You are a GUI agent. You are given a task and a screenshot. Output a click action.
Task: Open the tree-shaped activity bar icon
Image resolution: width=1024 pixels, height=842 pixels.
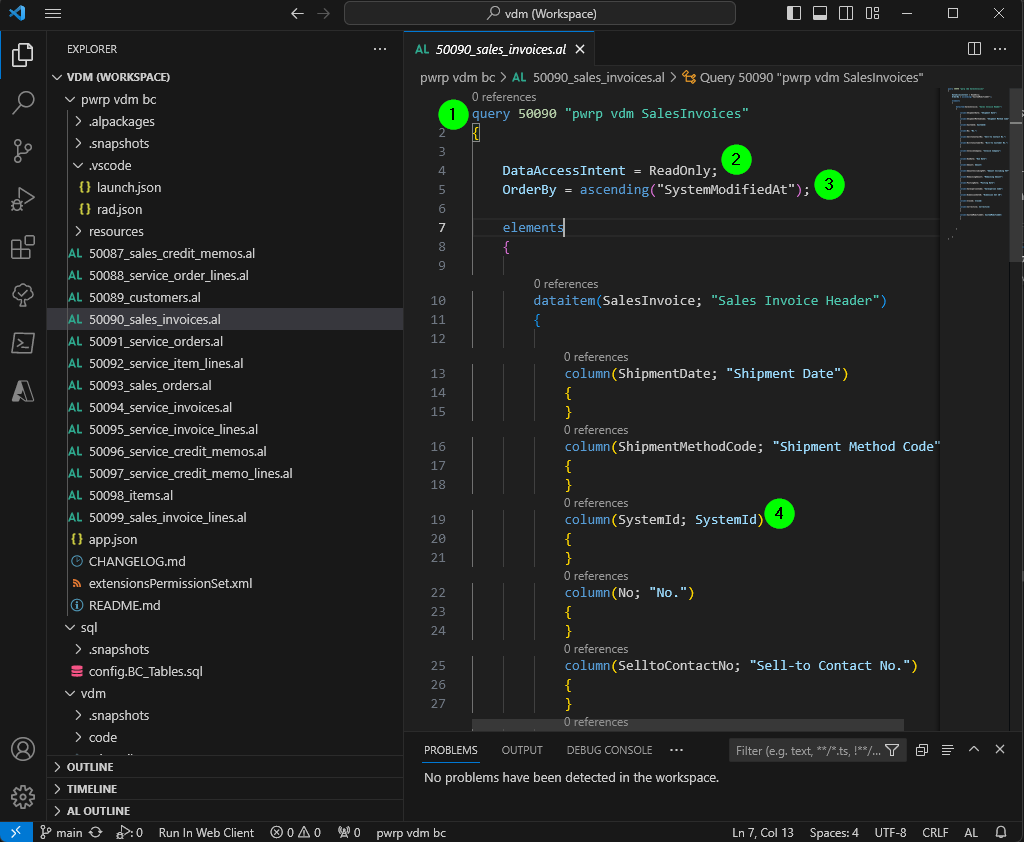point(23,295)
